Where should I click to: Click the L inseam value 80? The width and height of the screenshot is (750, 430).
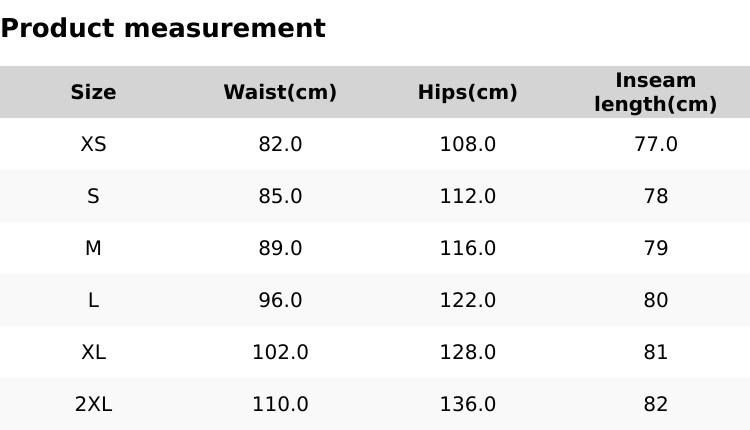tap(655, 300)
